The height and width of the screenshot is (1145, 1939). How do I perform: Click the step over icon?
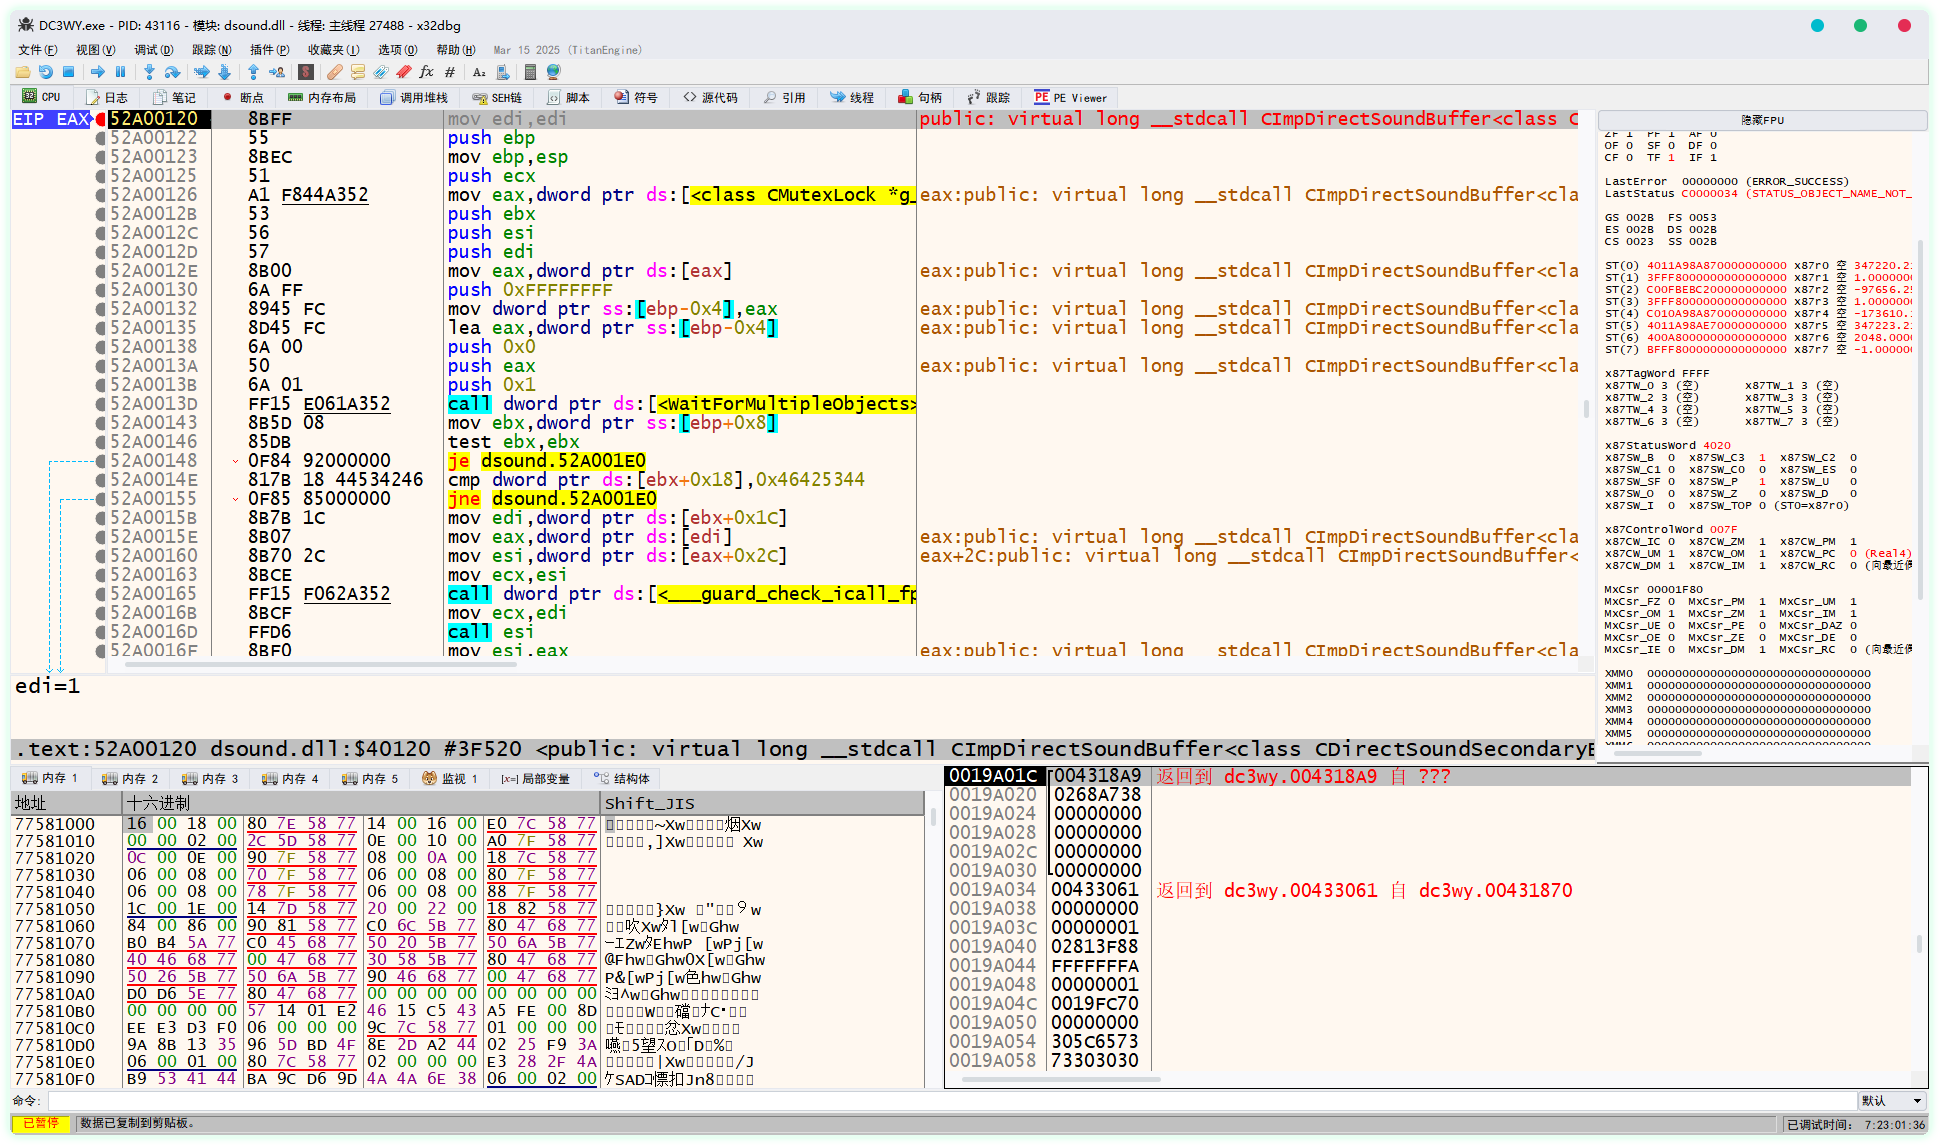pyautogui.click(x=173, y=72)
